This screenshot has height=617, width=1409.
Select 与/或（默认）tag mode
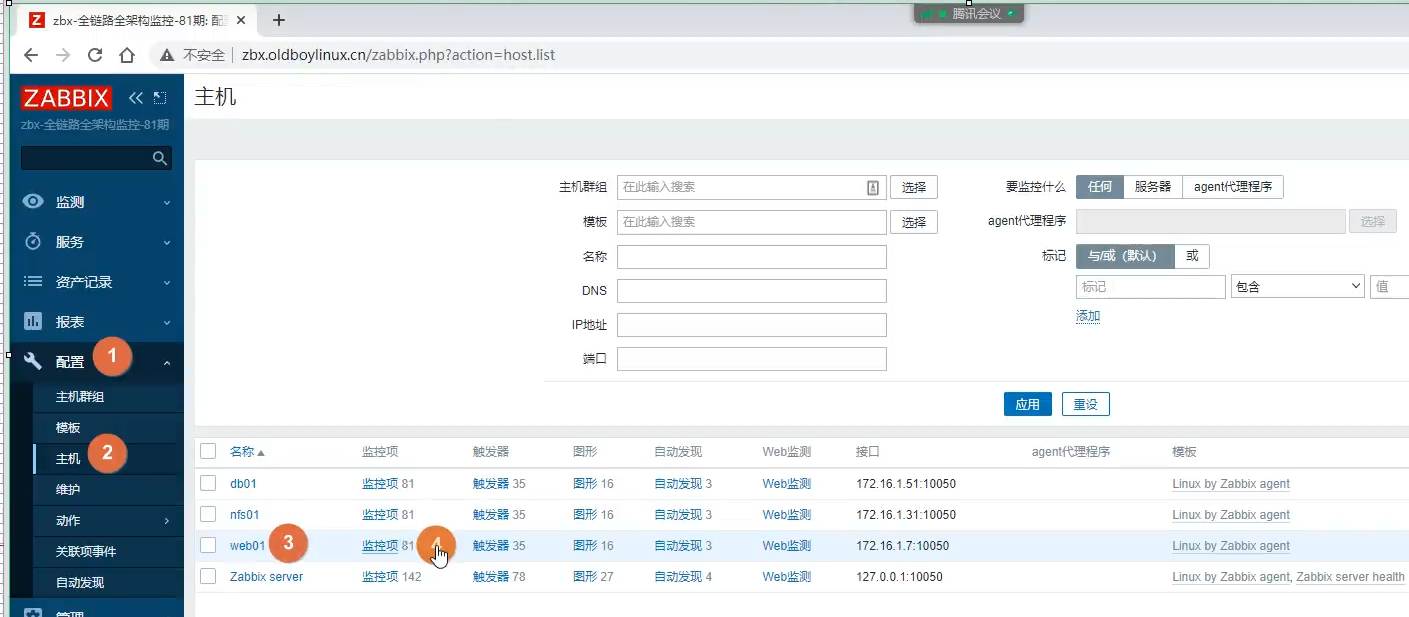(1125, 256)
